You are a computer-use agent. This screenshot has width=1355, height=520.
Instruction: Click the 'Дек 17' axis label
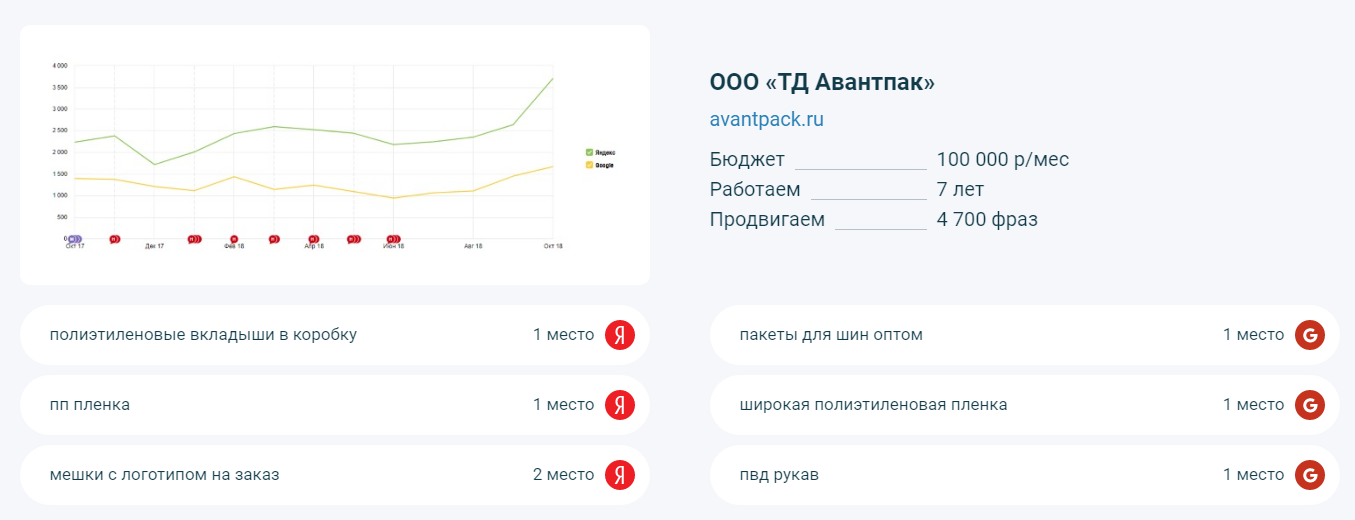(154, 246)
